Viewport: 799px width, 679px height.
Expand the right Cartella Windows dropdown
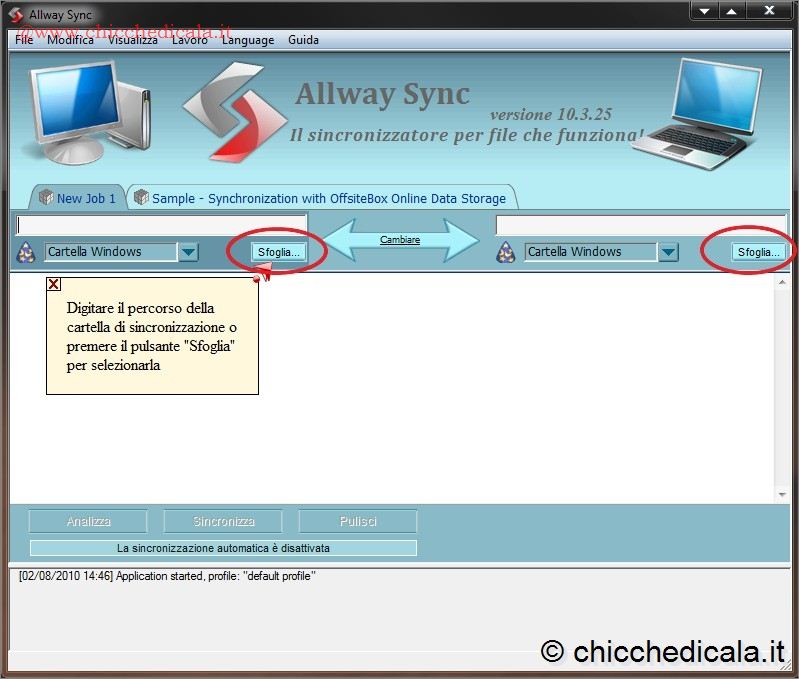click(669, 252)
